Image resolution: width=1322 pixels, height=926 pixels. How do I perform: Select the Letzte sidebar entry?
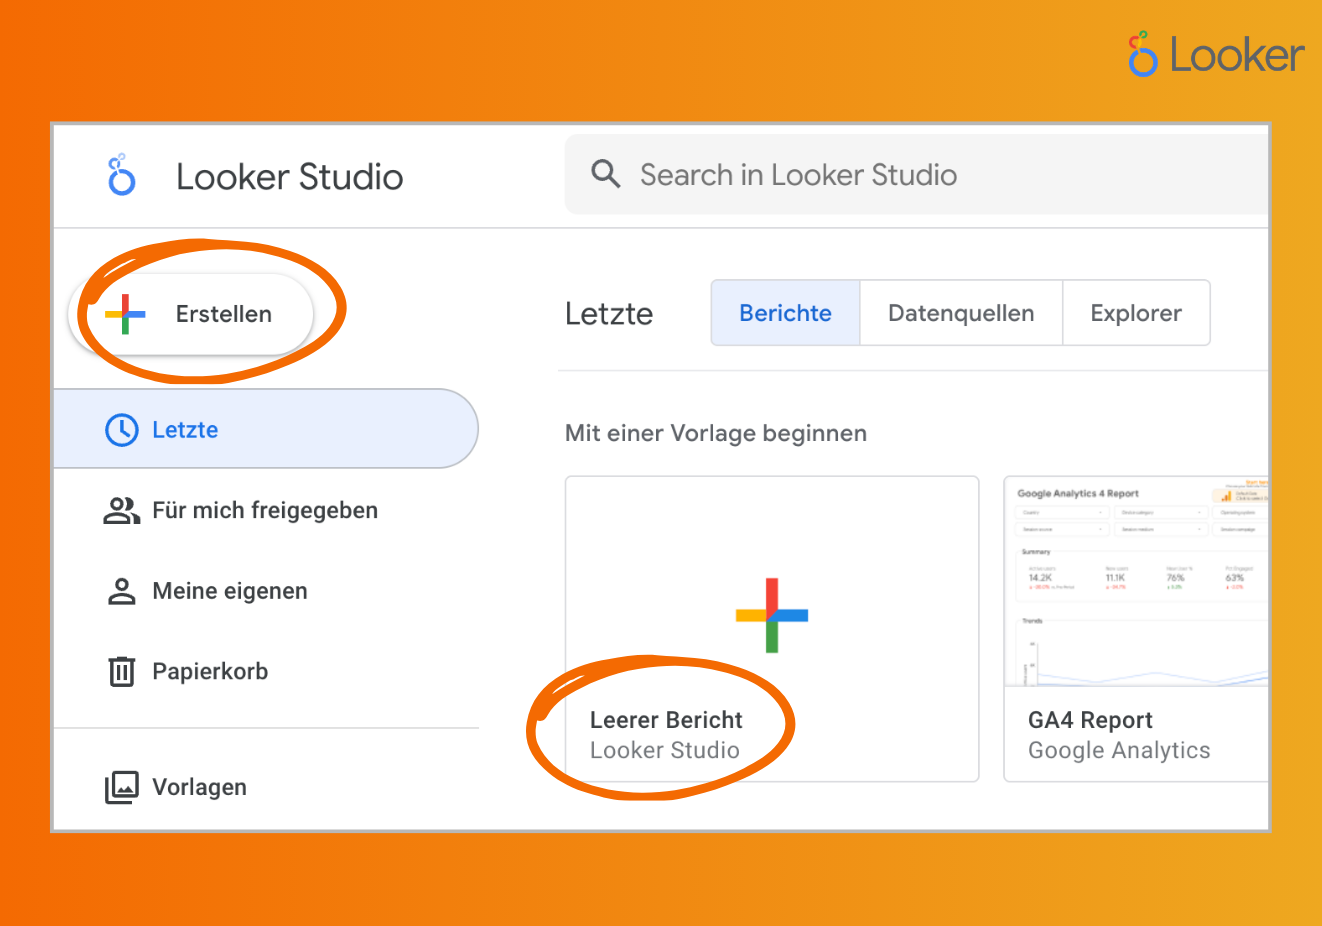pyautogui.click(x=186, y=429)
